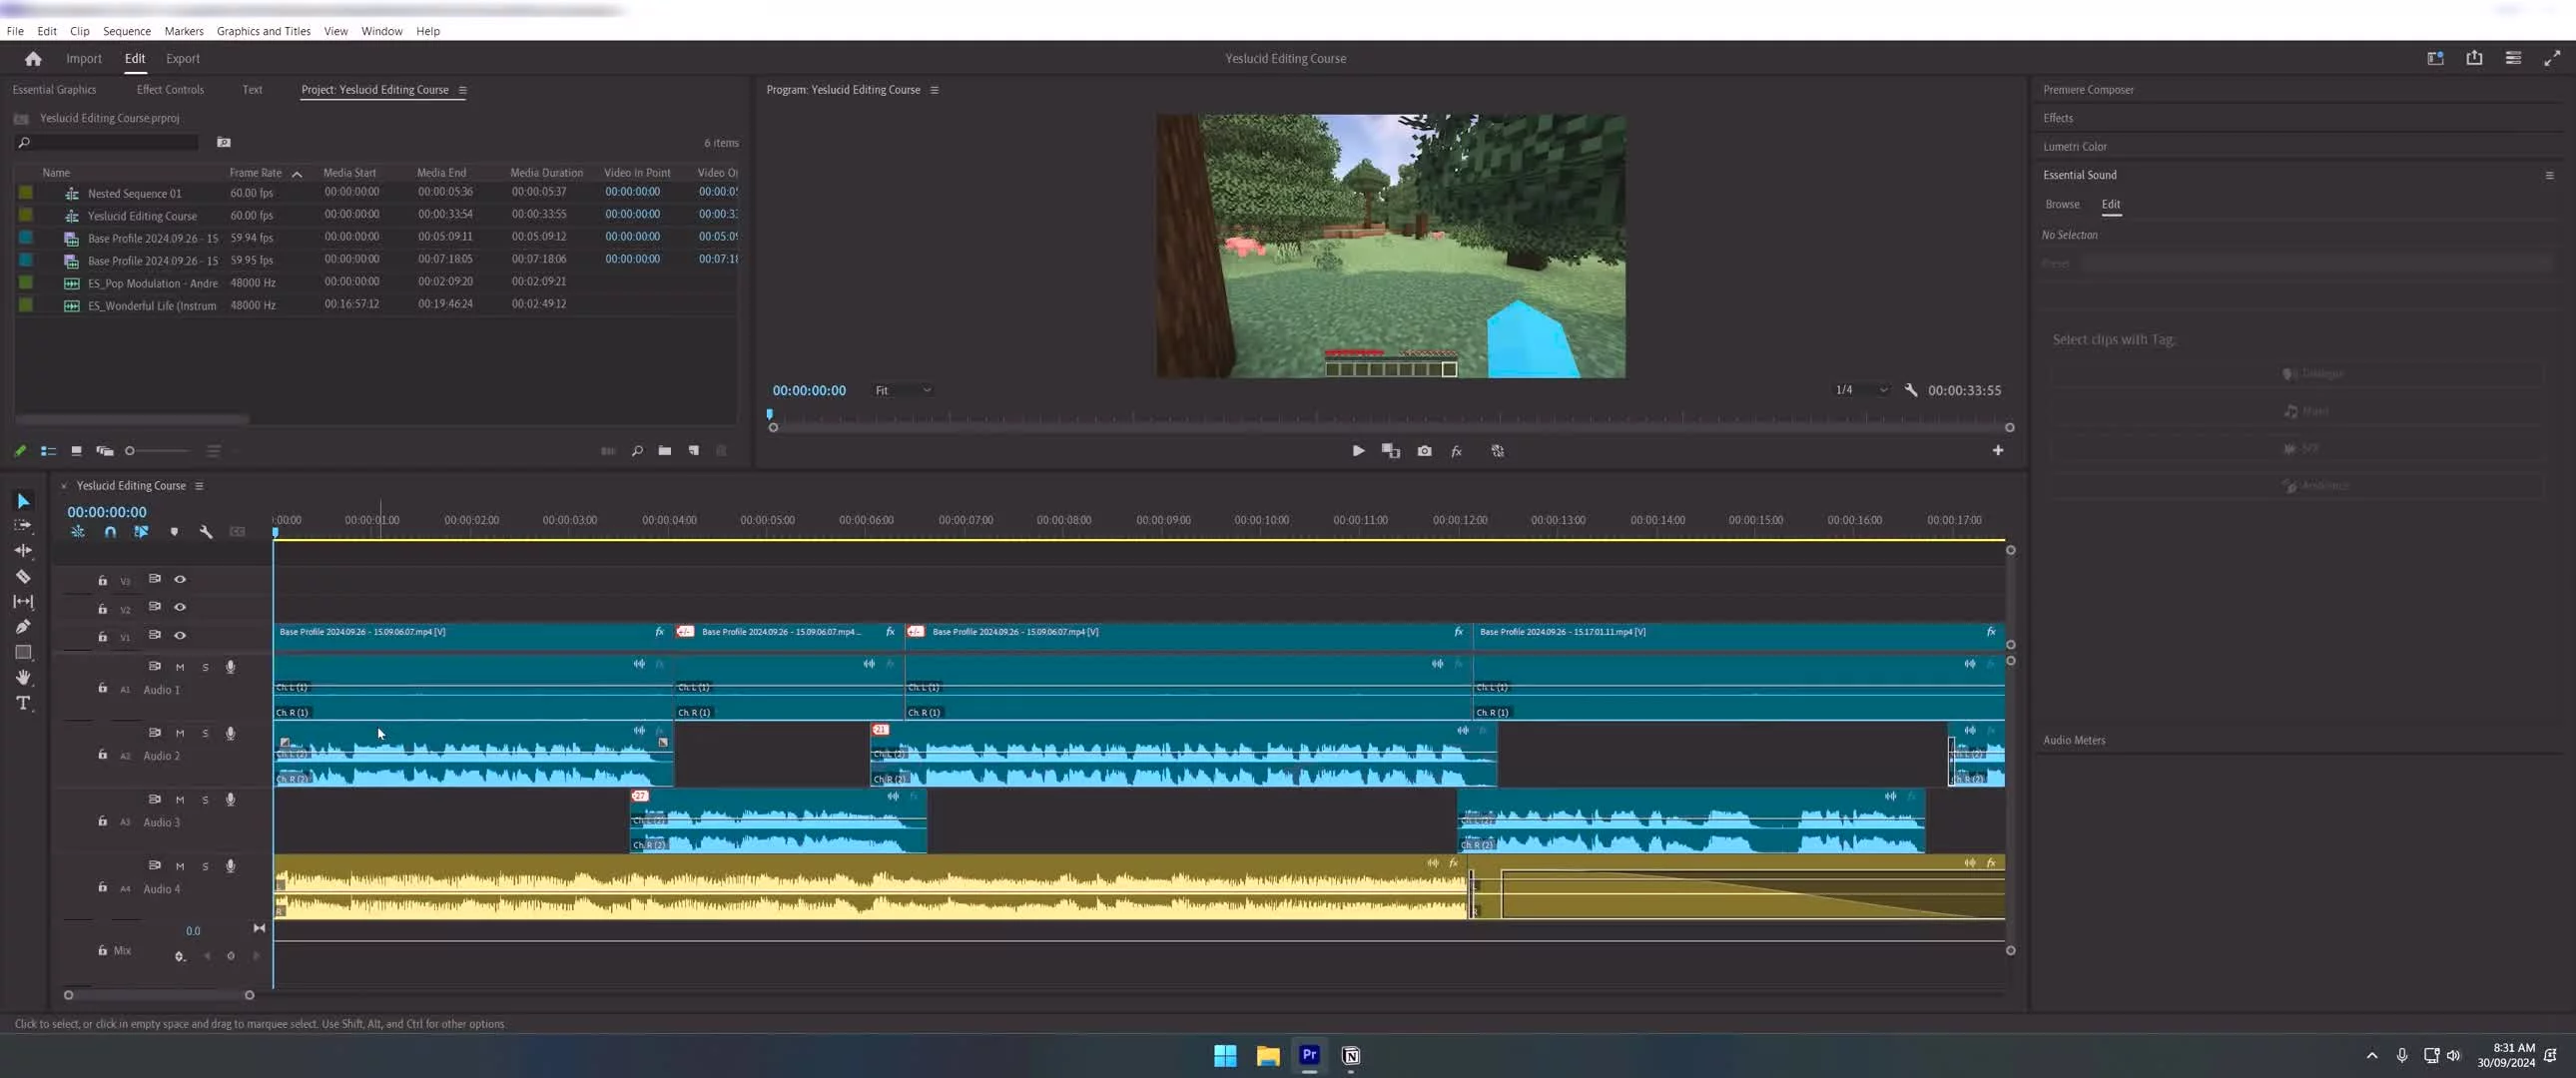The height and width of the screenshot is (1078, 2576).
Task: Switch project panel to List View
Action: pos(48,451)
